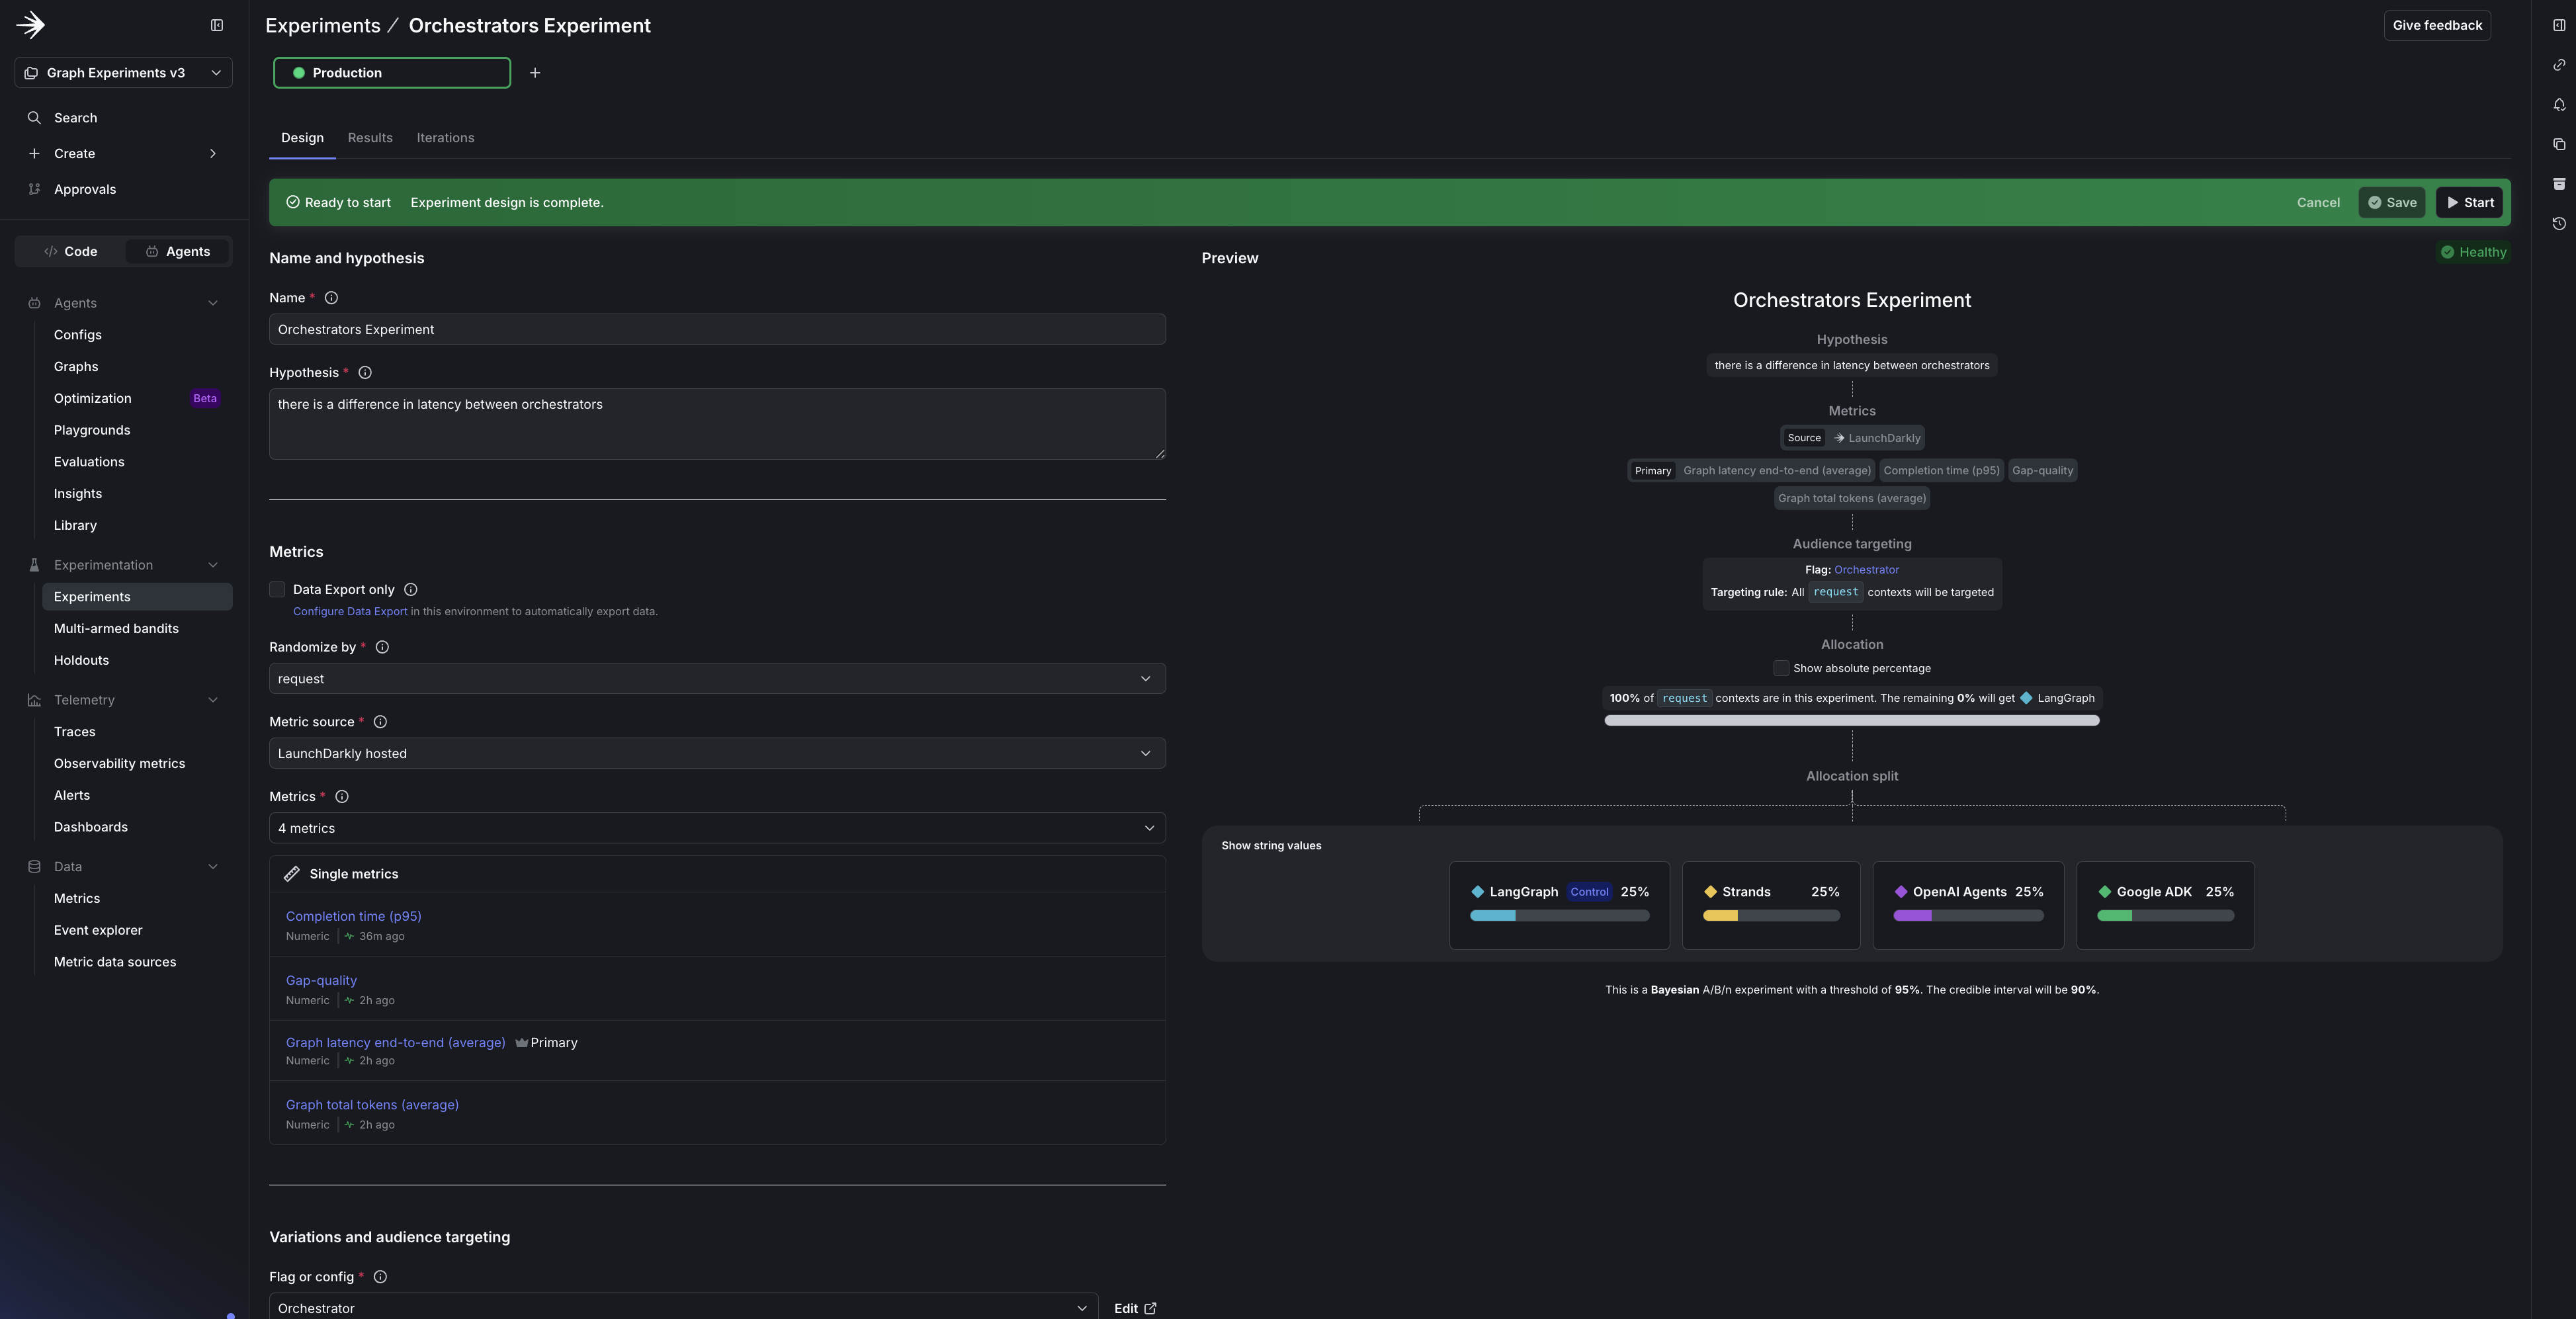Click the Agents robot icon in sidebar
Image resolution: width=2576 pixels, height=1319 pixels.
(34, 303)
